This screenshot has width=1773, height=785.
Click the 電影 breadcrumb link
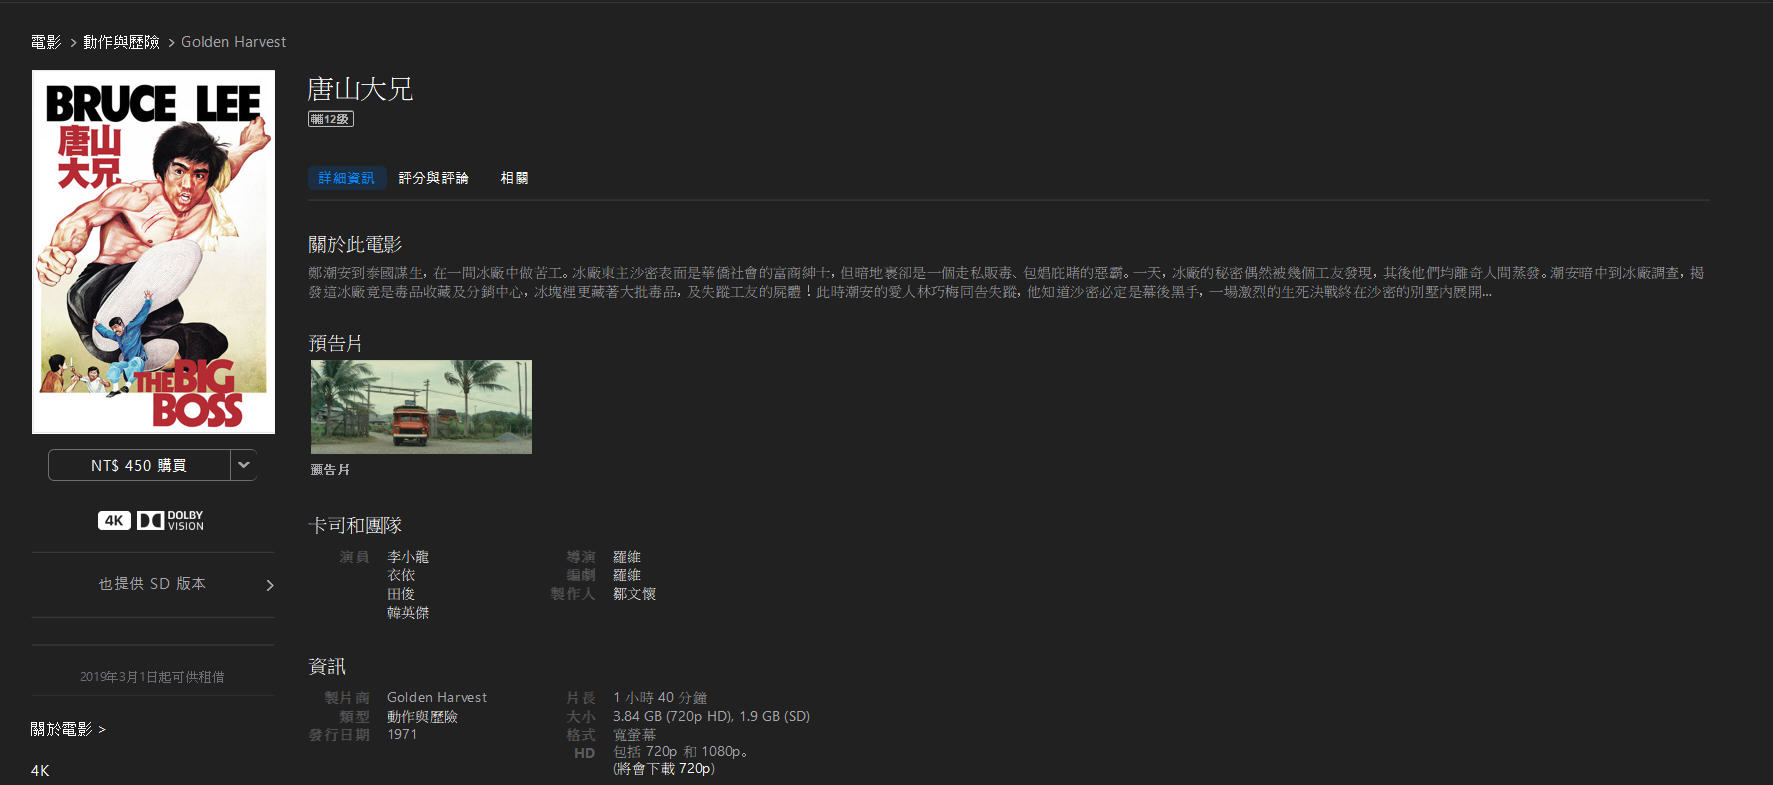[46, 42]
